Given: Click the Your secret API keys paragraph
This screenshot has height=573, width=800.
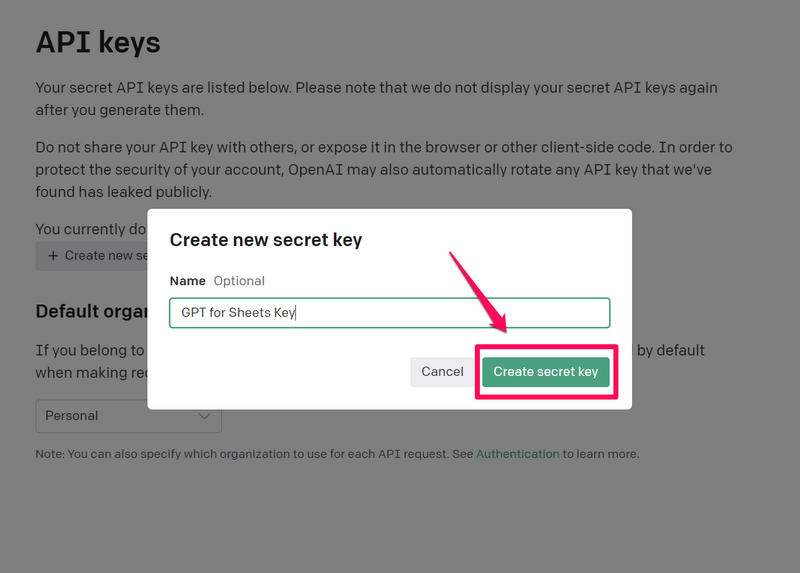Looking at the screenshot, I should (x=376, y=98).
